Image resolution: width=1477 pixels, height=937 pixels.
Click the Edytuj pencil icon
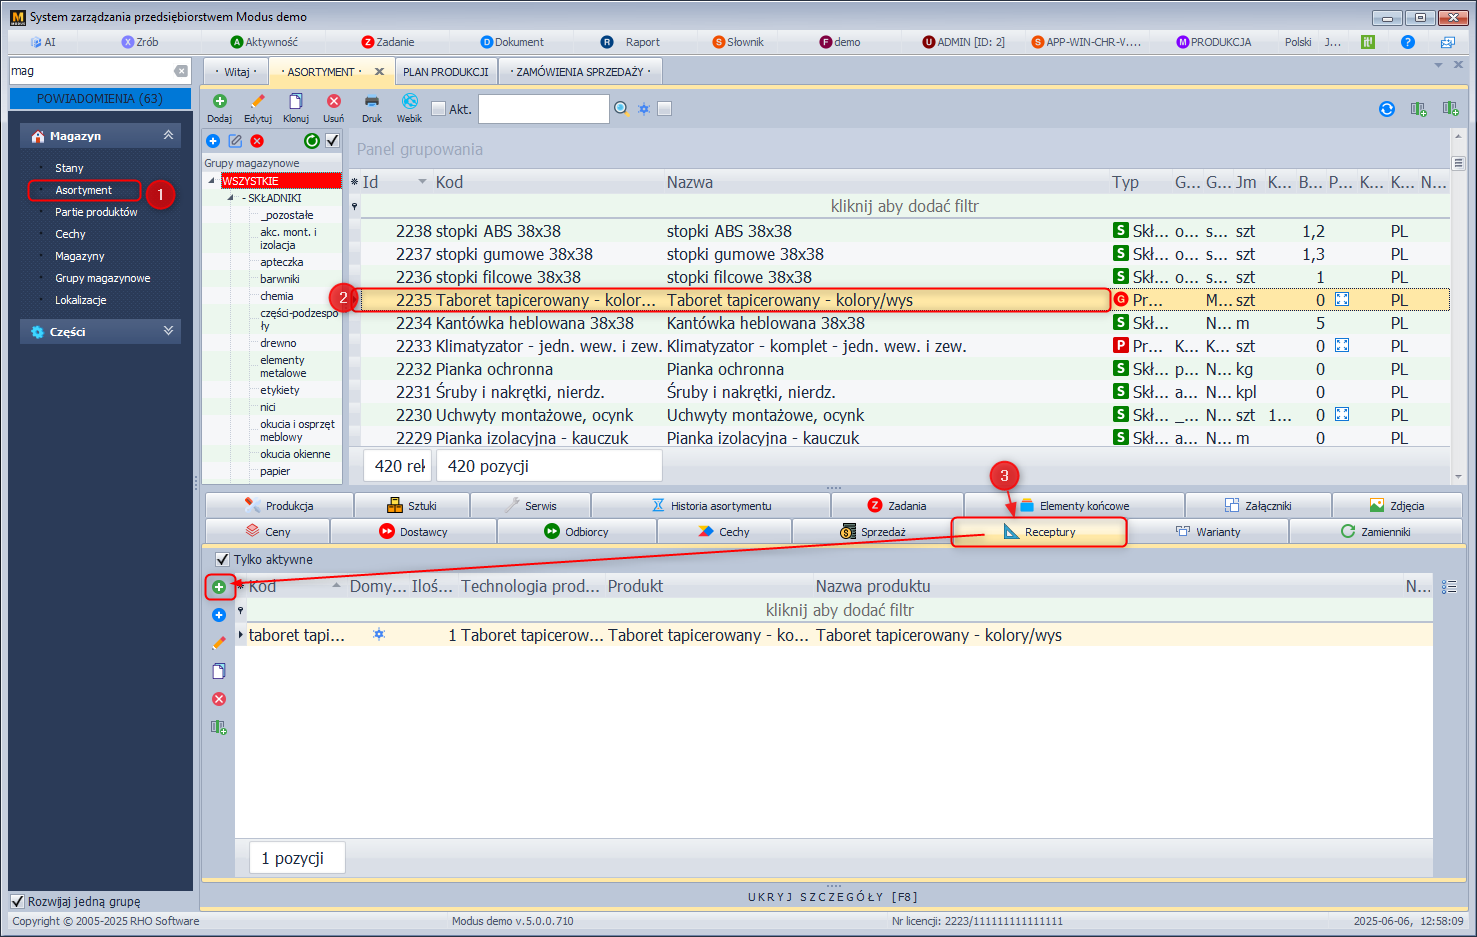pos(257,102)
